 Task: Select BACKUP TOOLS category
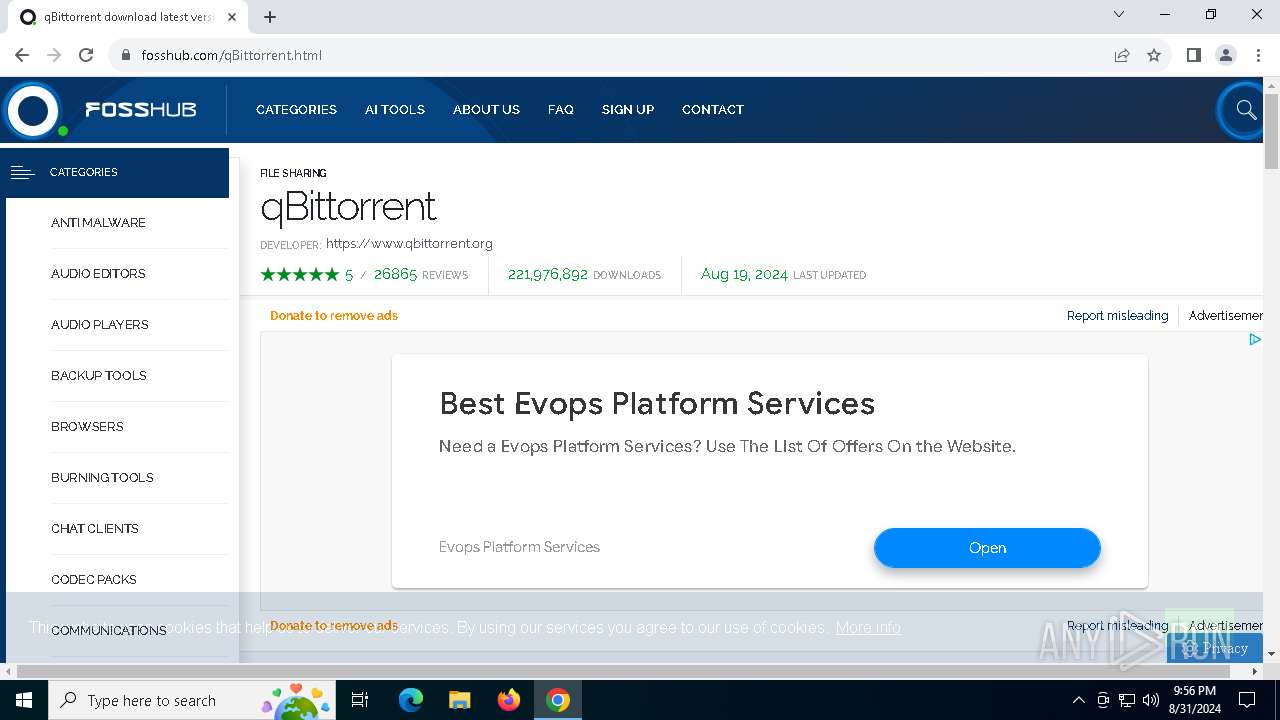(x=99, y=376)
